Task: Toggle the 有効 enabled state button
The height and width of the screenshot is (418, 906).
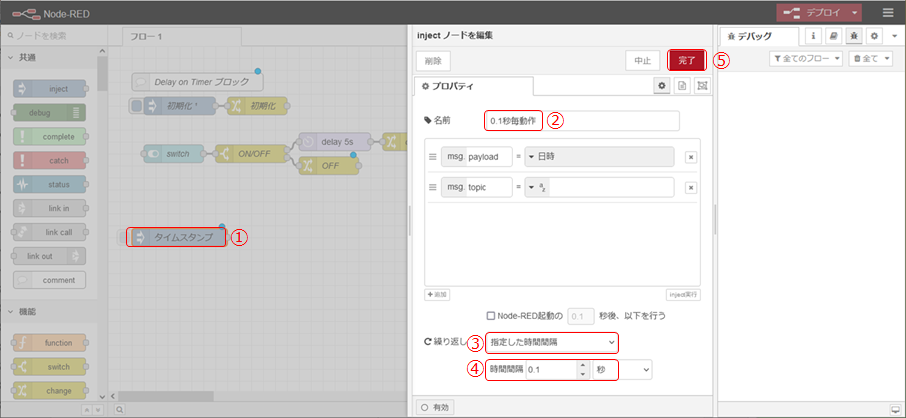Action: click(x=440, y=407)
